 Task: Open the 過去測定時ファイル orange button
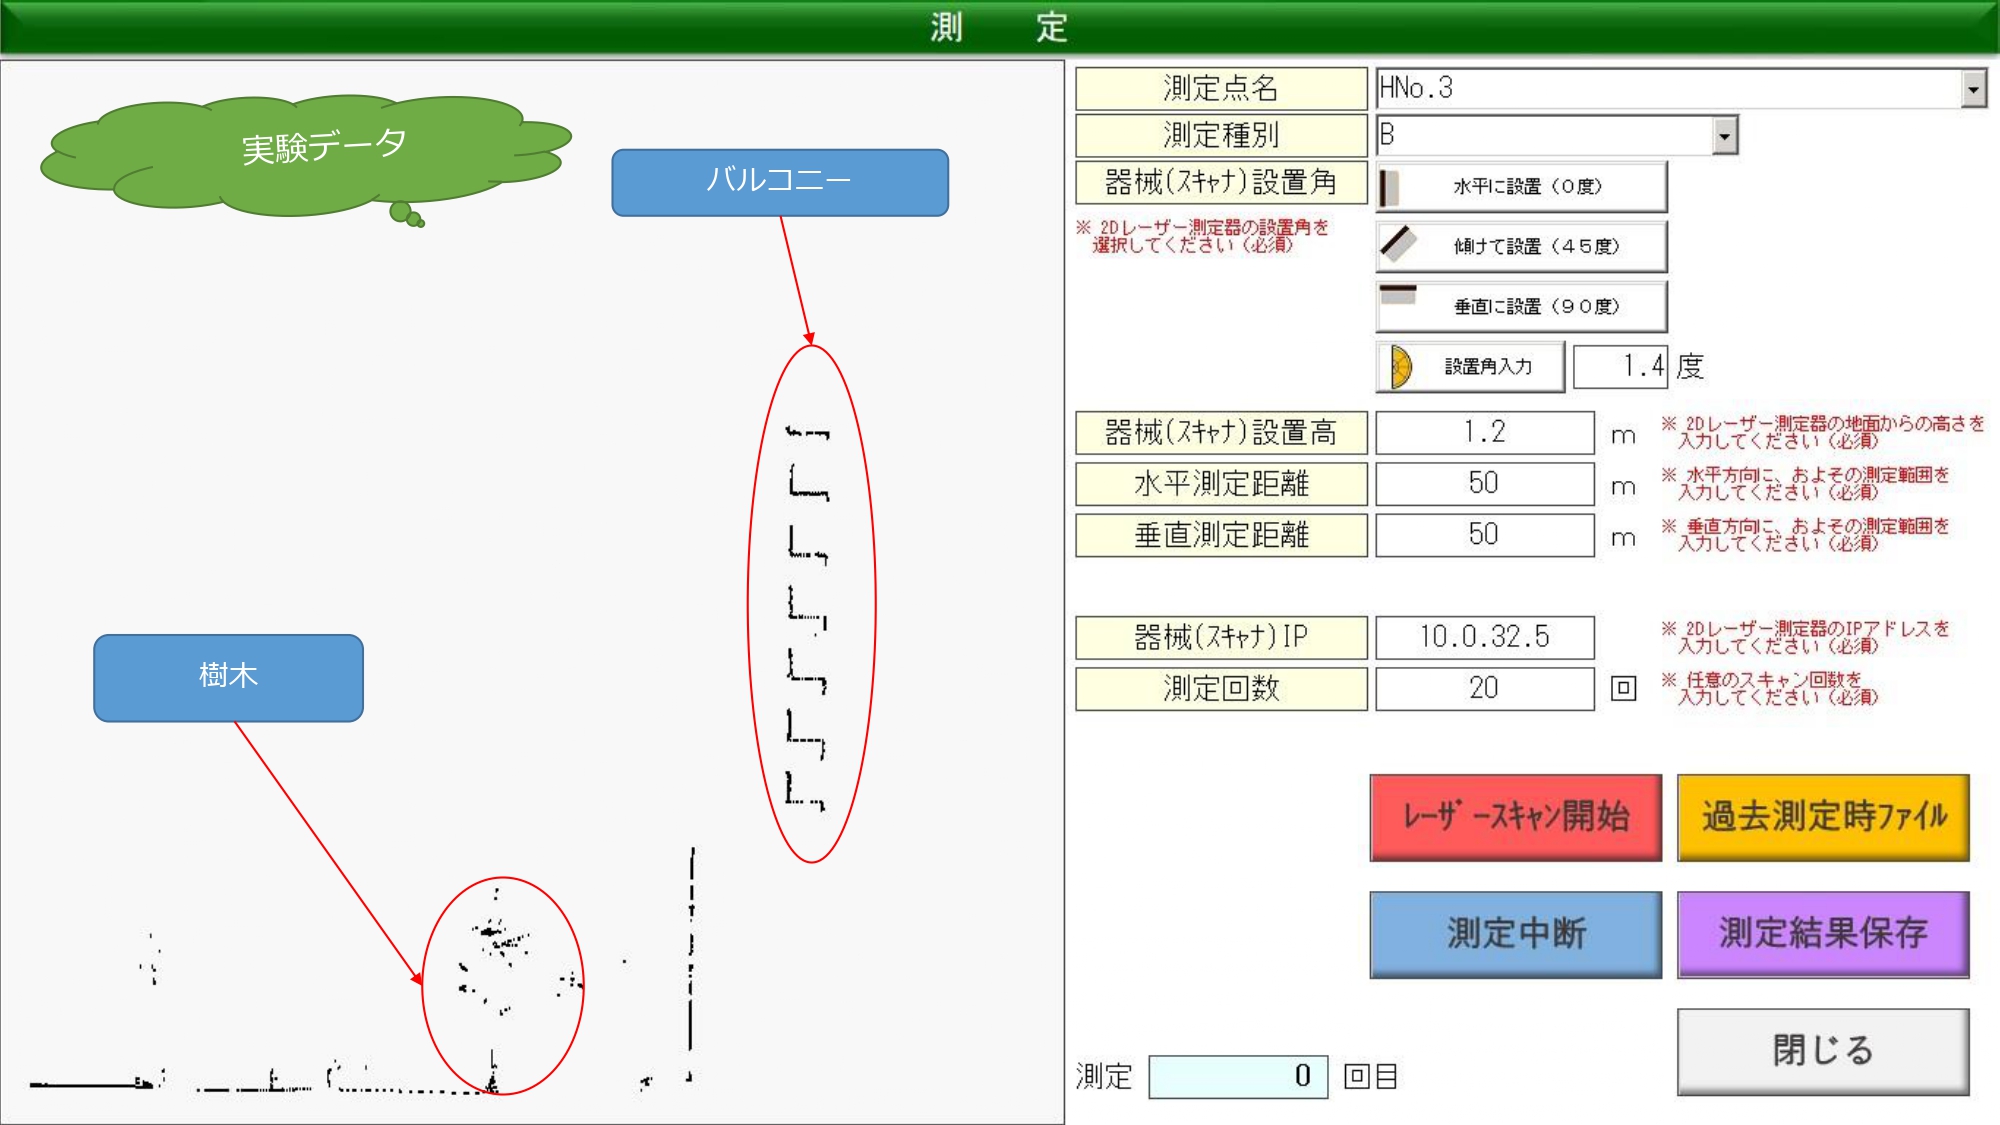1822,817
